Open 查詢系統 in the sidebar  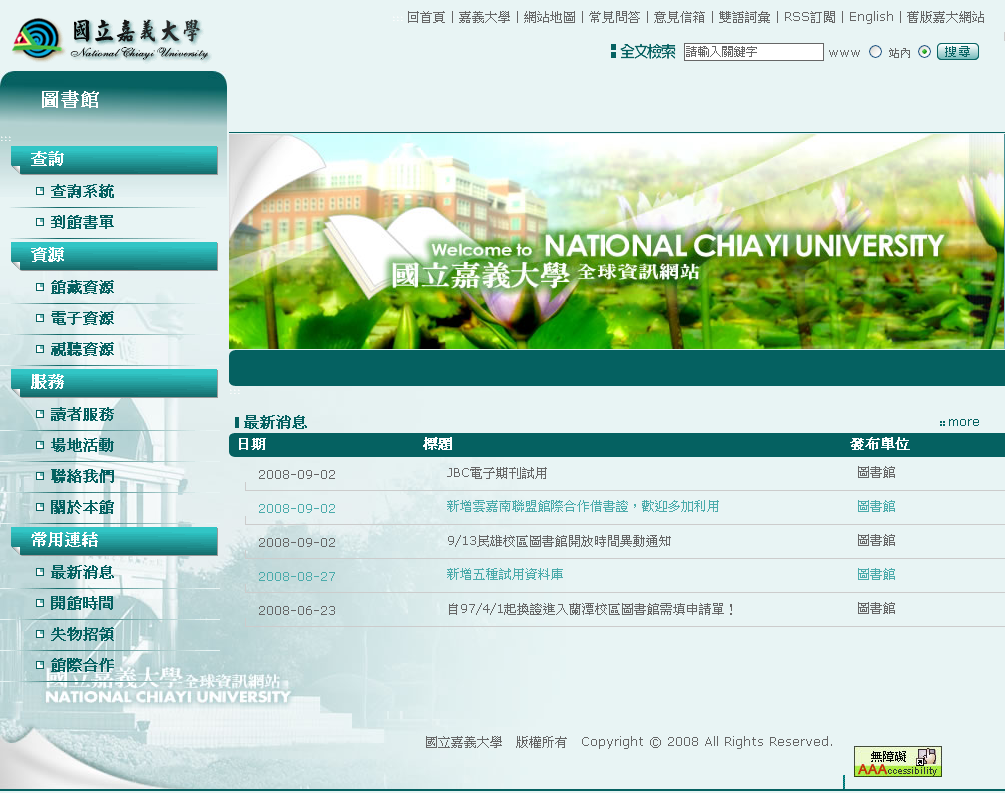(x=82, y=191)
